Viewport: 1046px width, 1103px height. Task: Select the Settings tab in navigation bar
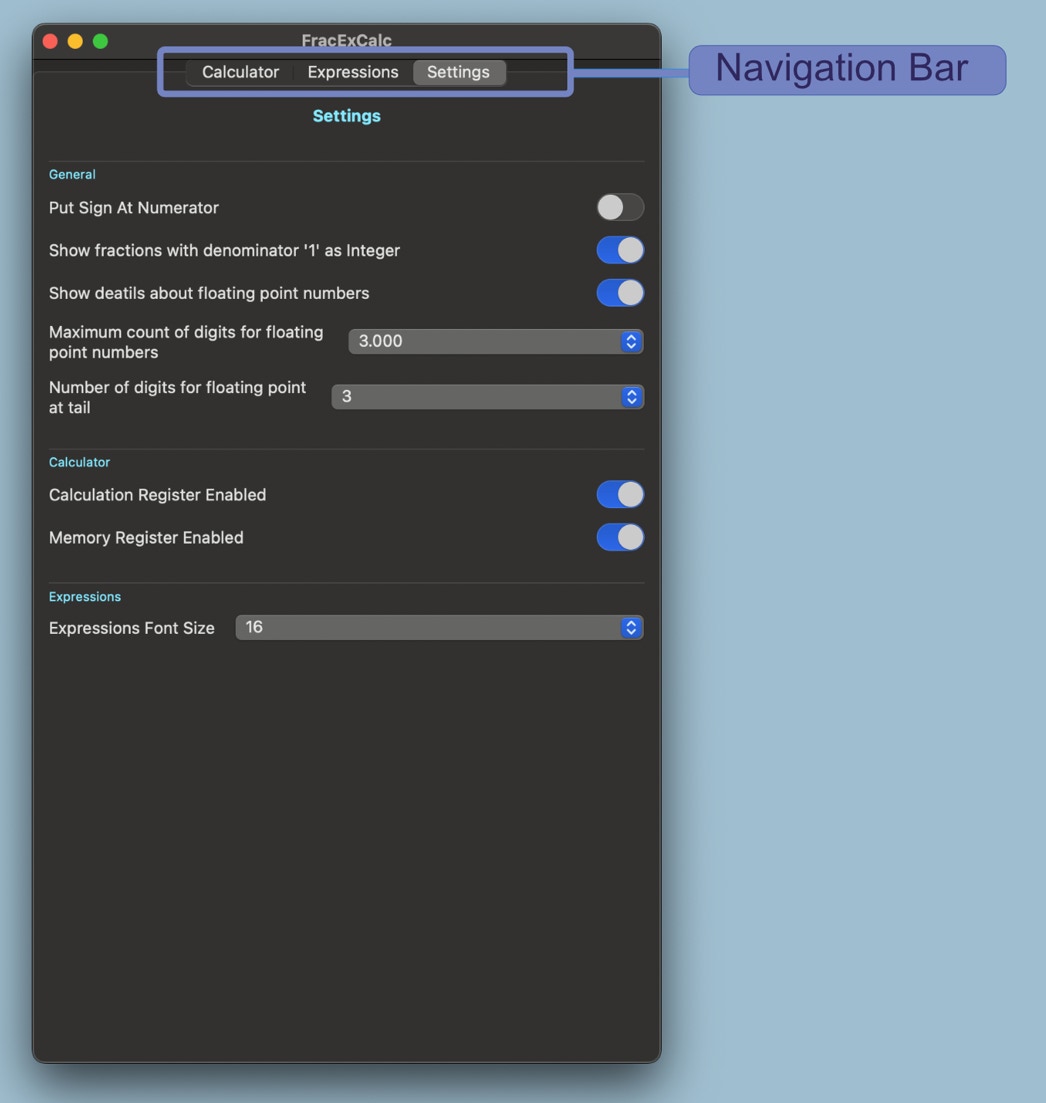(x=458, y=72)
